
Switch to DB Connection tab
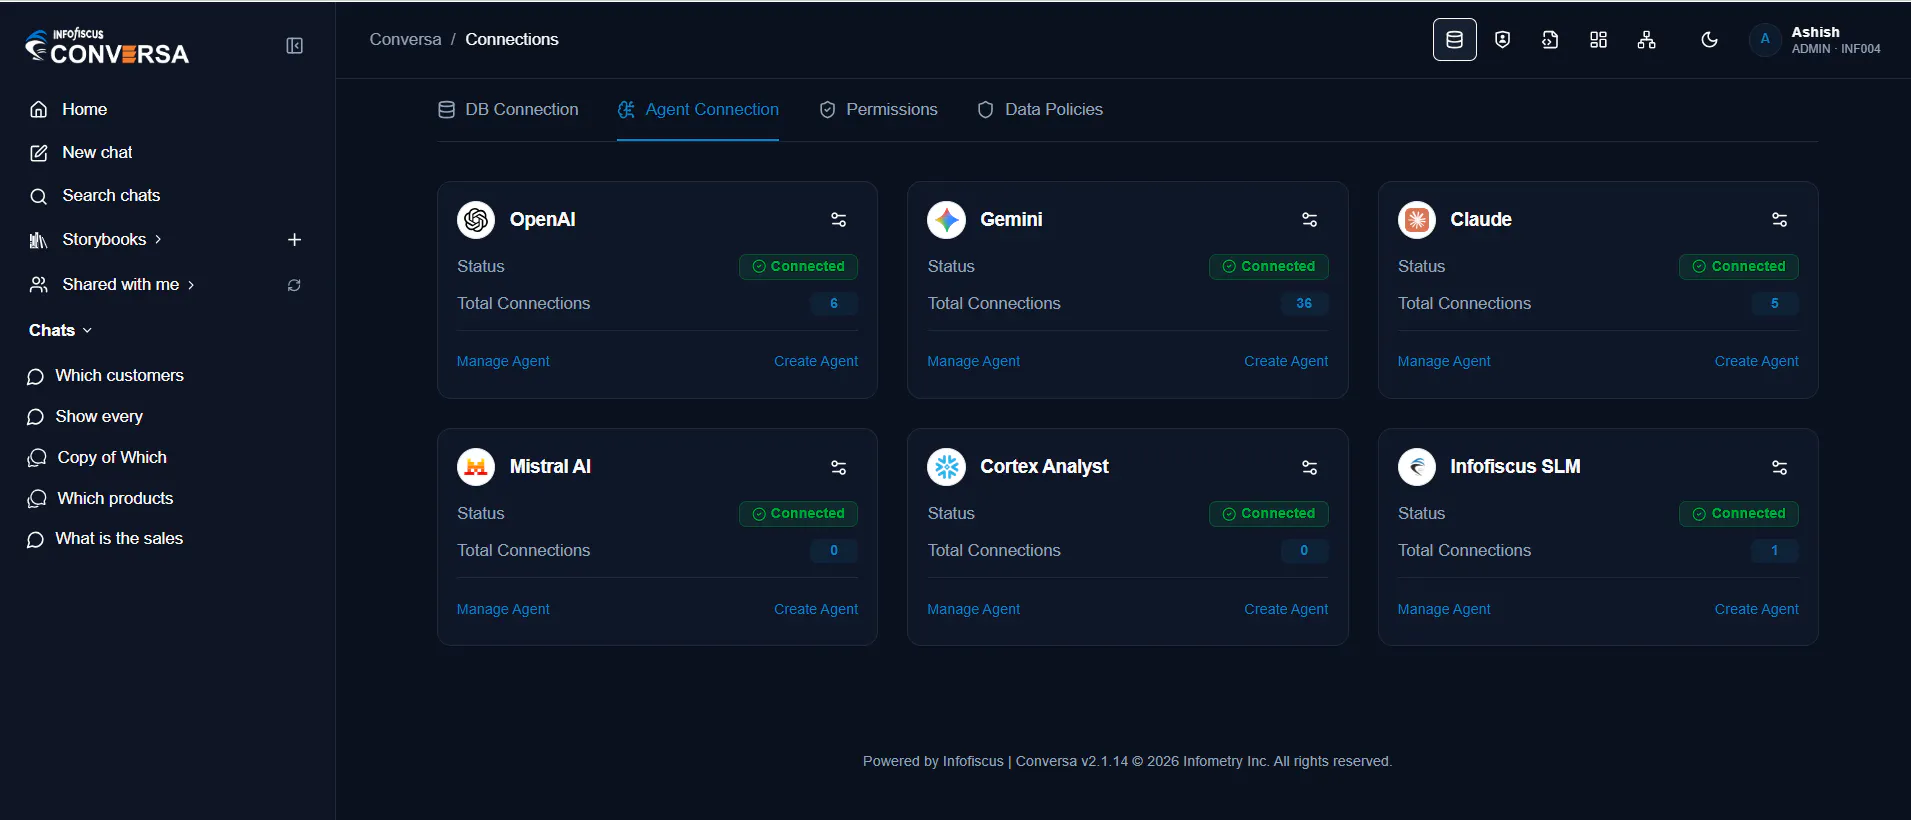[508, 110]
